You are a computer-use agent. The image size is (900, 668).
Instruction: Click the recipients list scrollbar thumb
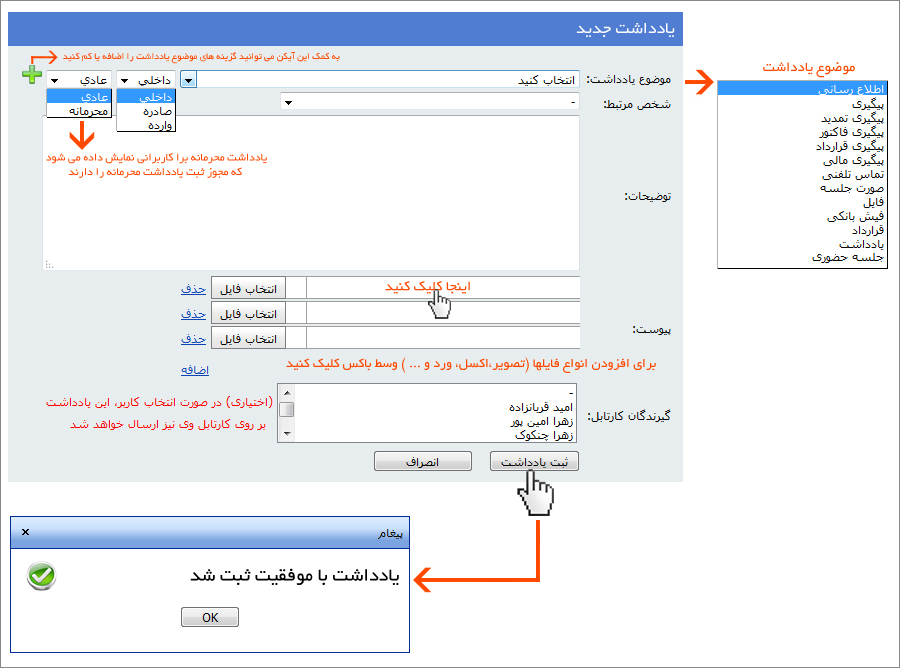coord(287,409)
